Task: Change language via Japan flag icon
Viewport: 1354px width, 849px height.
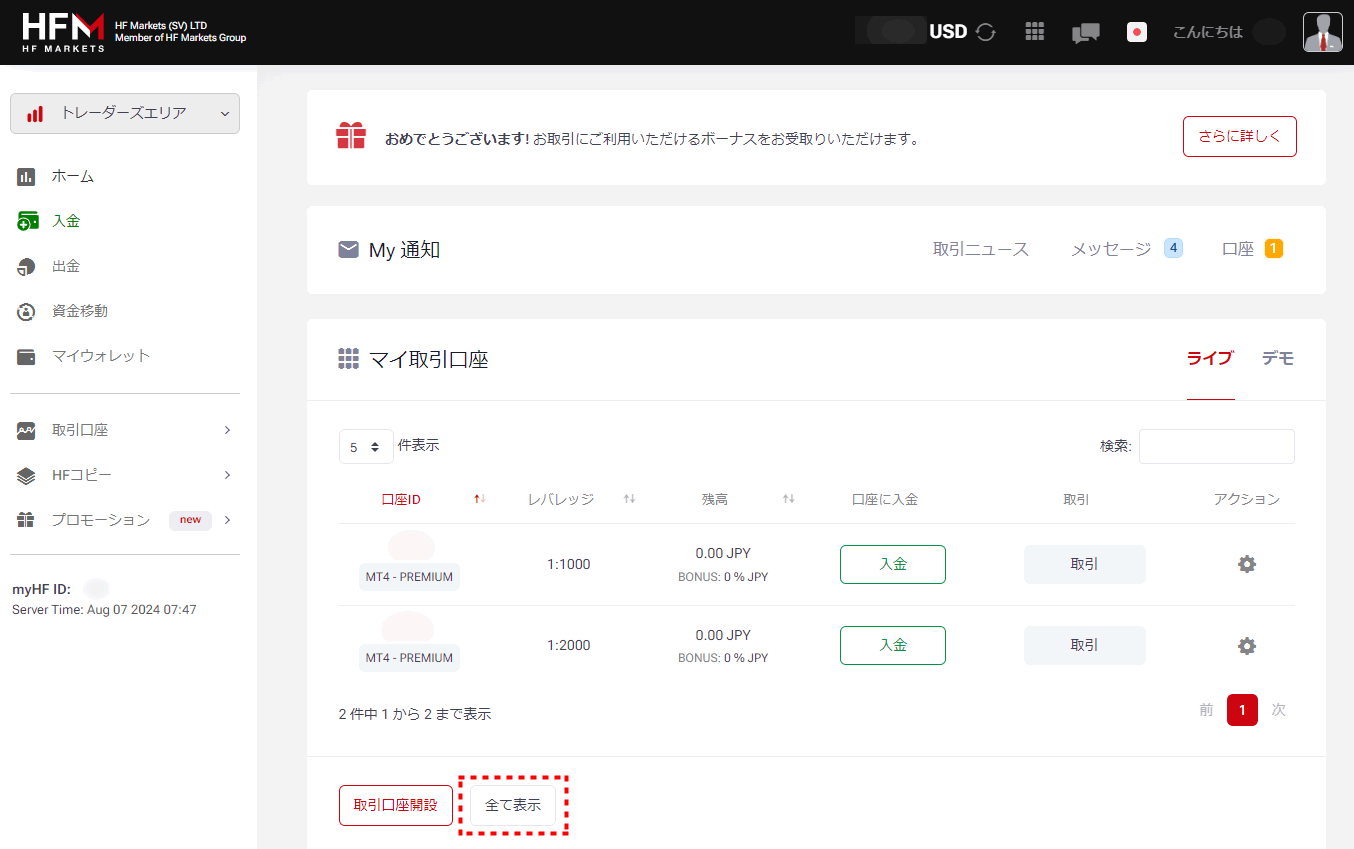Action: click(1136, 32)
